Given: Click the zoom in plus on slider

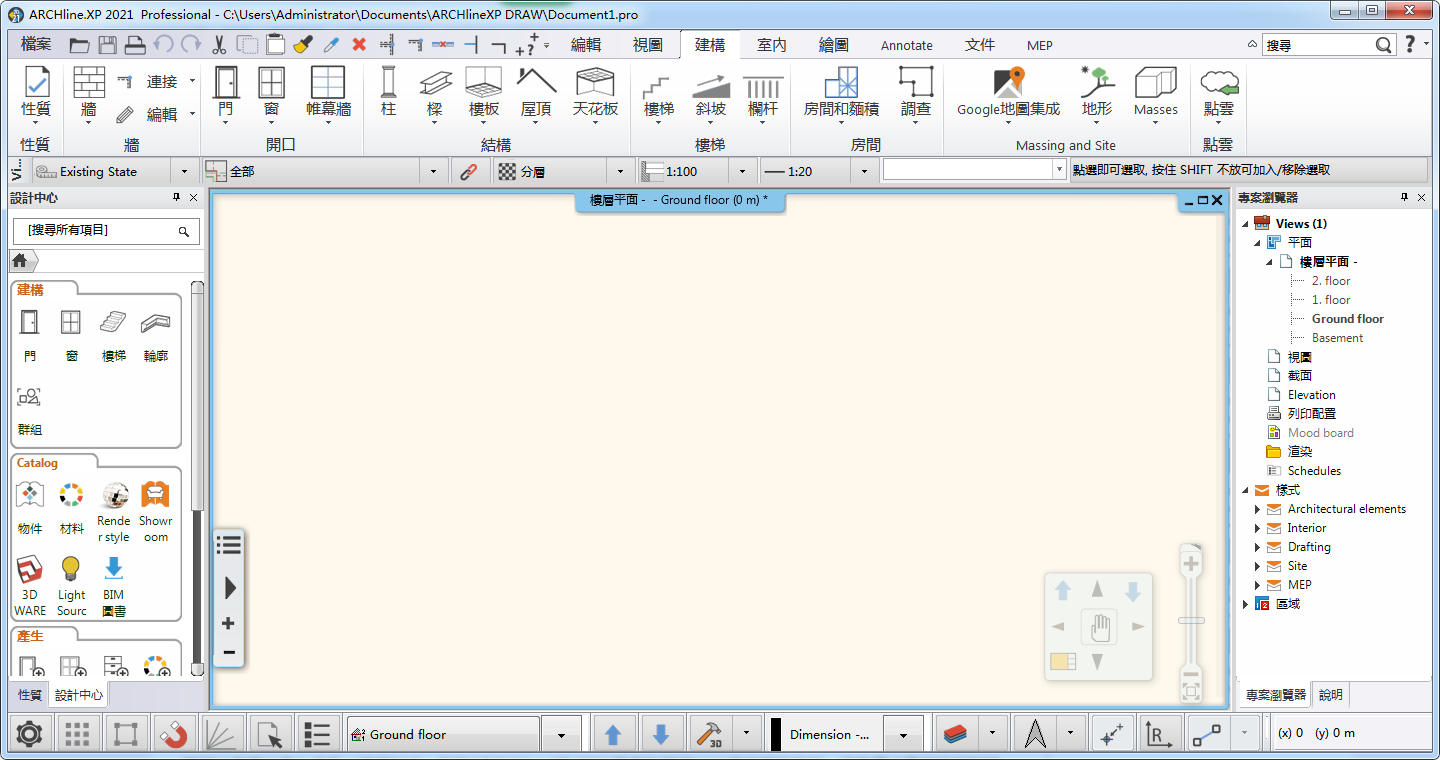Looking at the screenshot, I should pos(1191,565).
